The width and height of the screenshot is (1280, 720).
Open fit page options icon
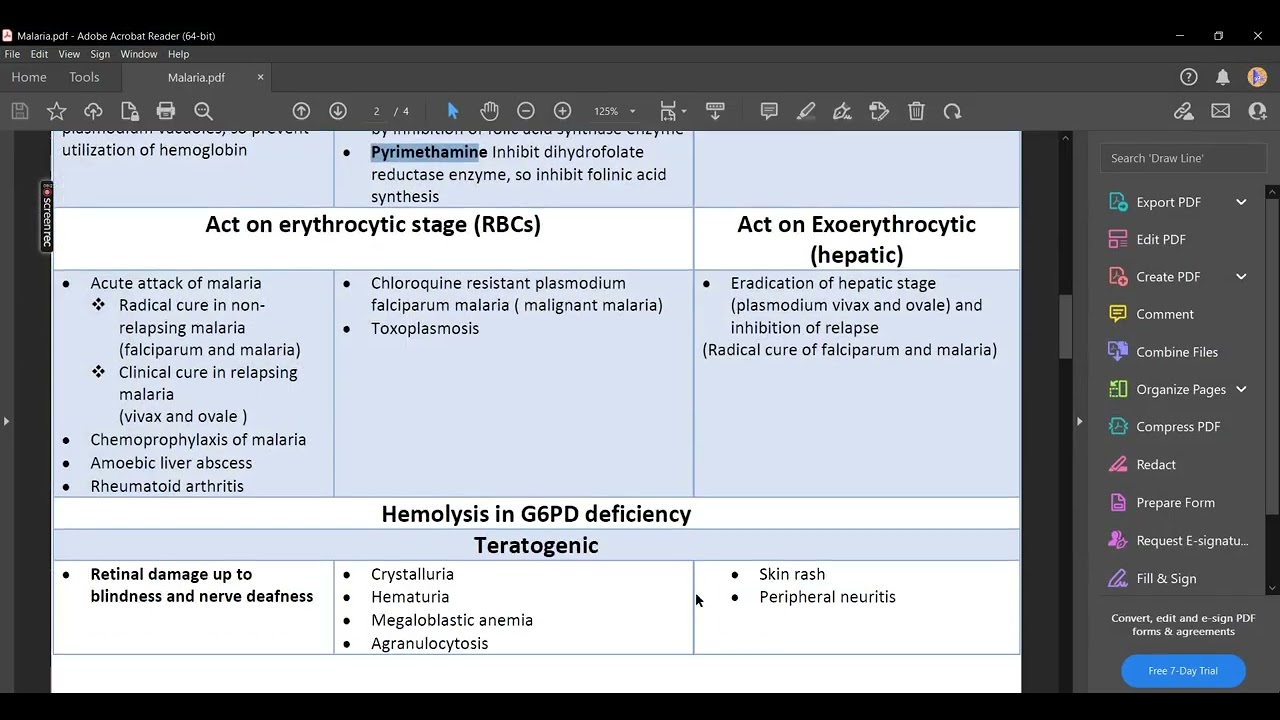(672, 111)
